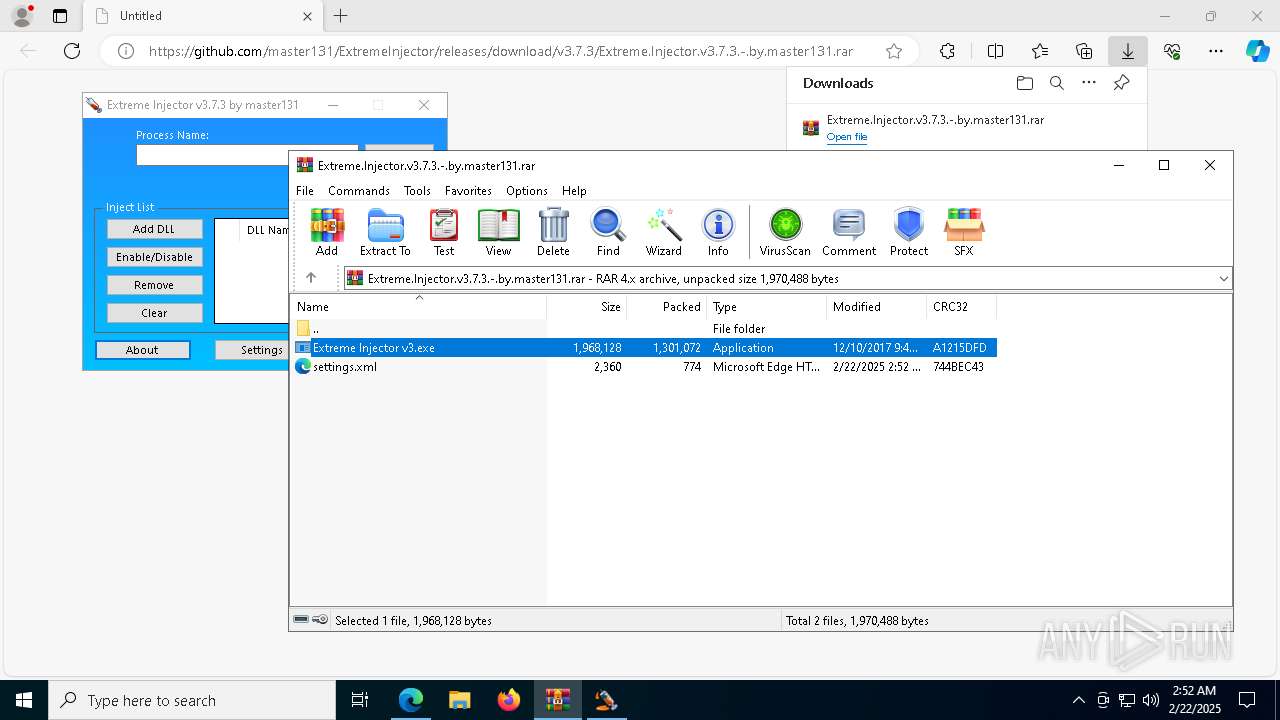The image size is (1280, 720).
Task: Sort by the Name column header
Action: coord(418,307)
